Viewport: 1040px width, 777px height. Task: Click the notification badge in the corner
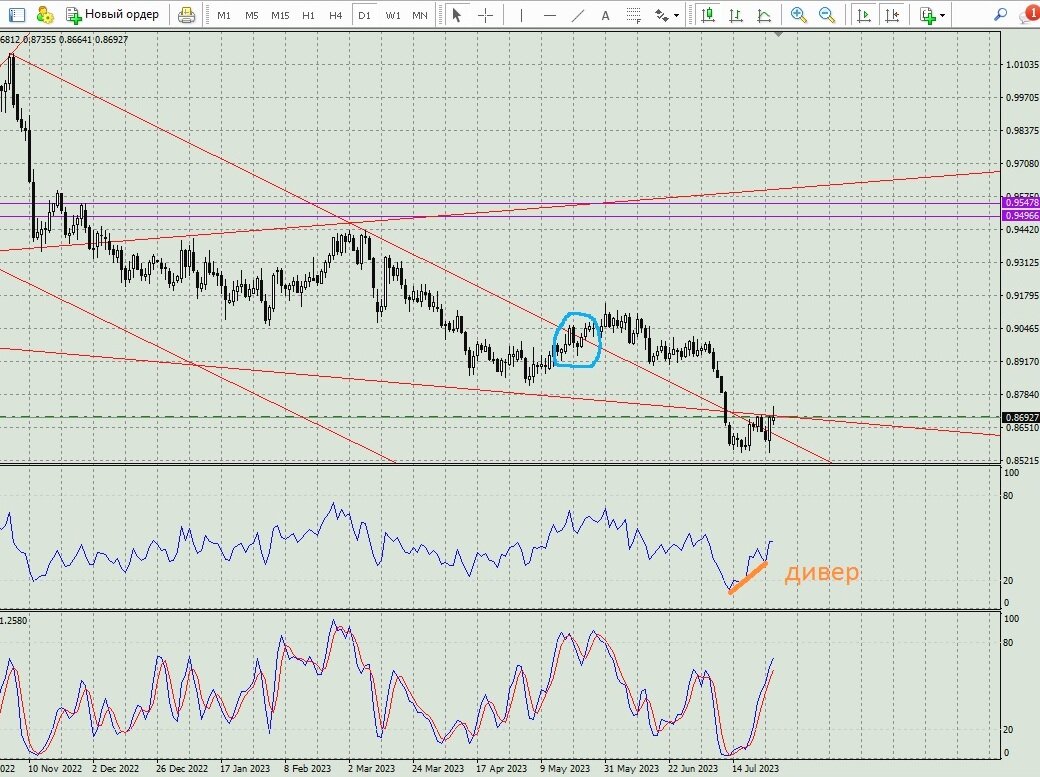pos(1032,14)
